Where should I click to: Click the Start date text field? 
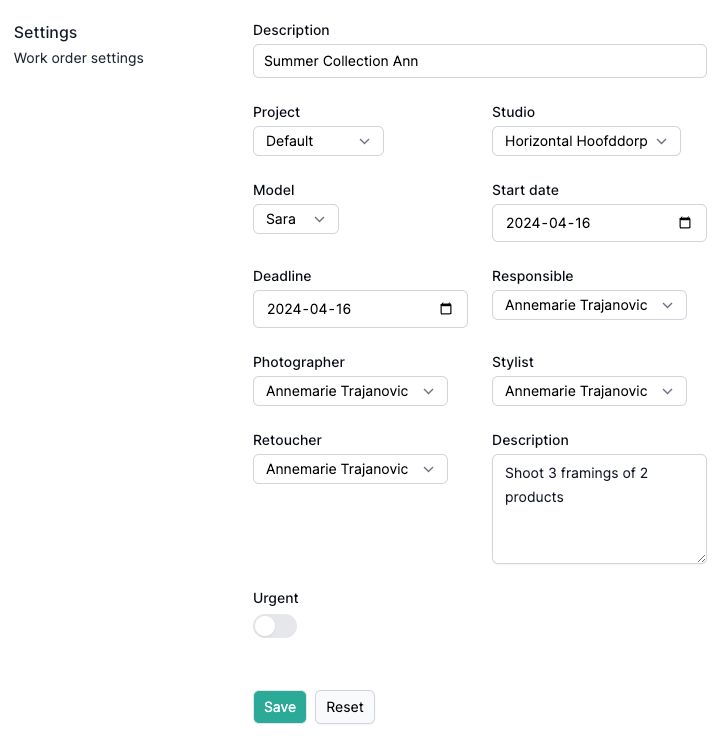[599, 223]
